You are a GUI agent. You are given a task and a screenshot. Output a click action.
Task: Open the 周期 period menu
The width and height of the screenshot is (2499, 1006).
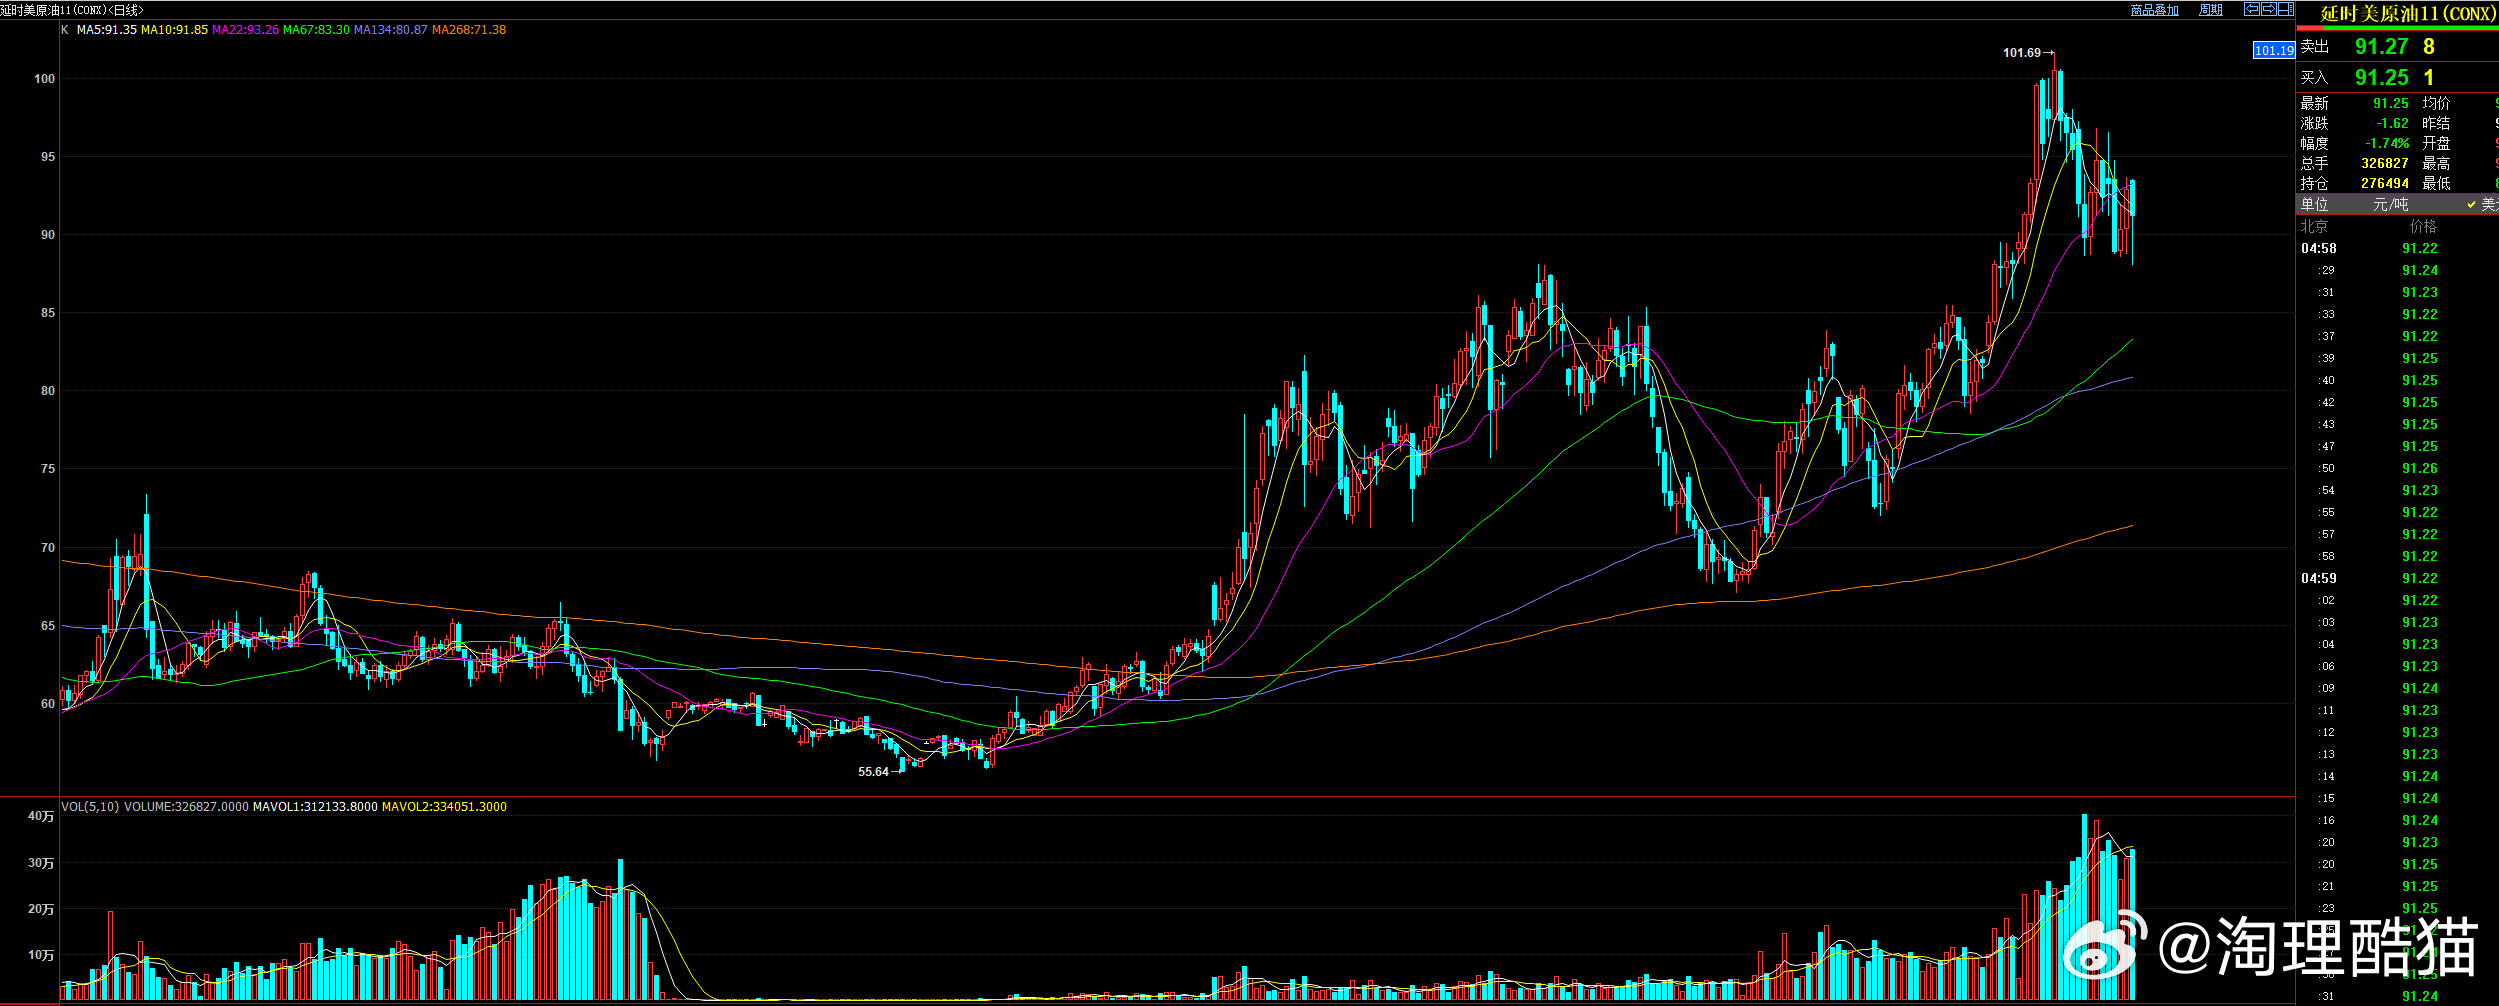pyautogui.click(x=2211, y=10)
